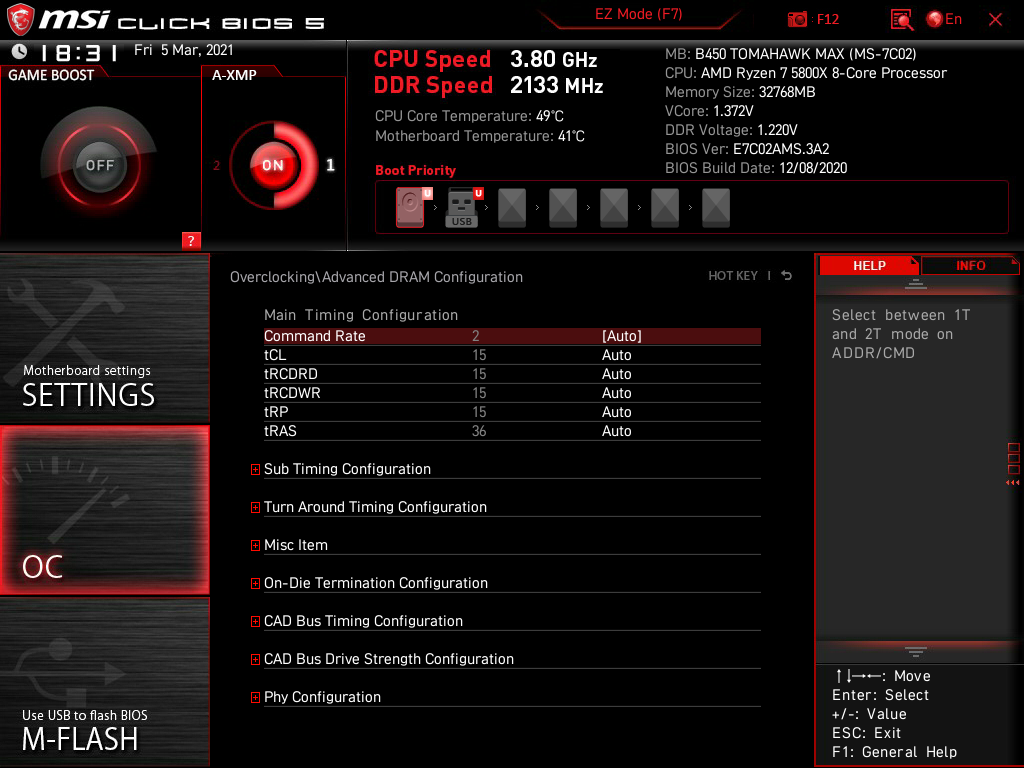The image size is (1024, 768).
Task: Click the tCL timing label
Action: [x=275, y=355]
